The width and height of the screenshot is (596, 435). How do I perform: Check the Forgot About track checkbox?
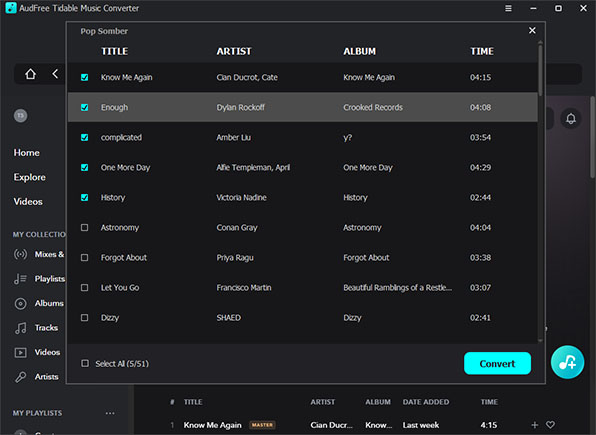[x=84, y=257]
